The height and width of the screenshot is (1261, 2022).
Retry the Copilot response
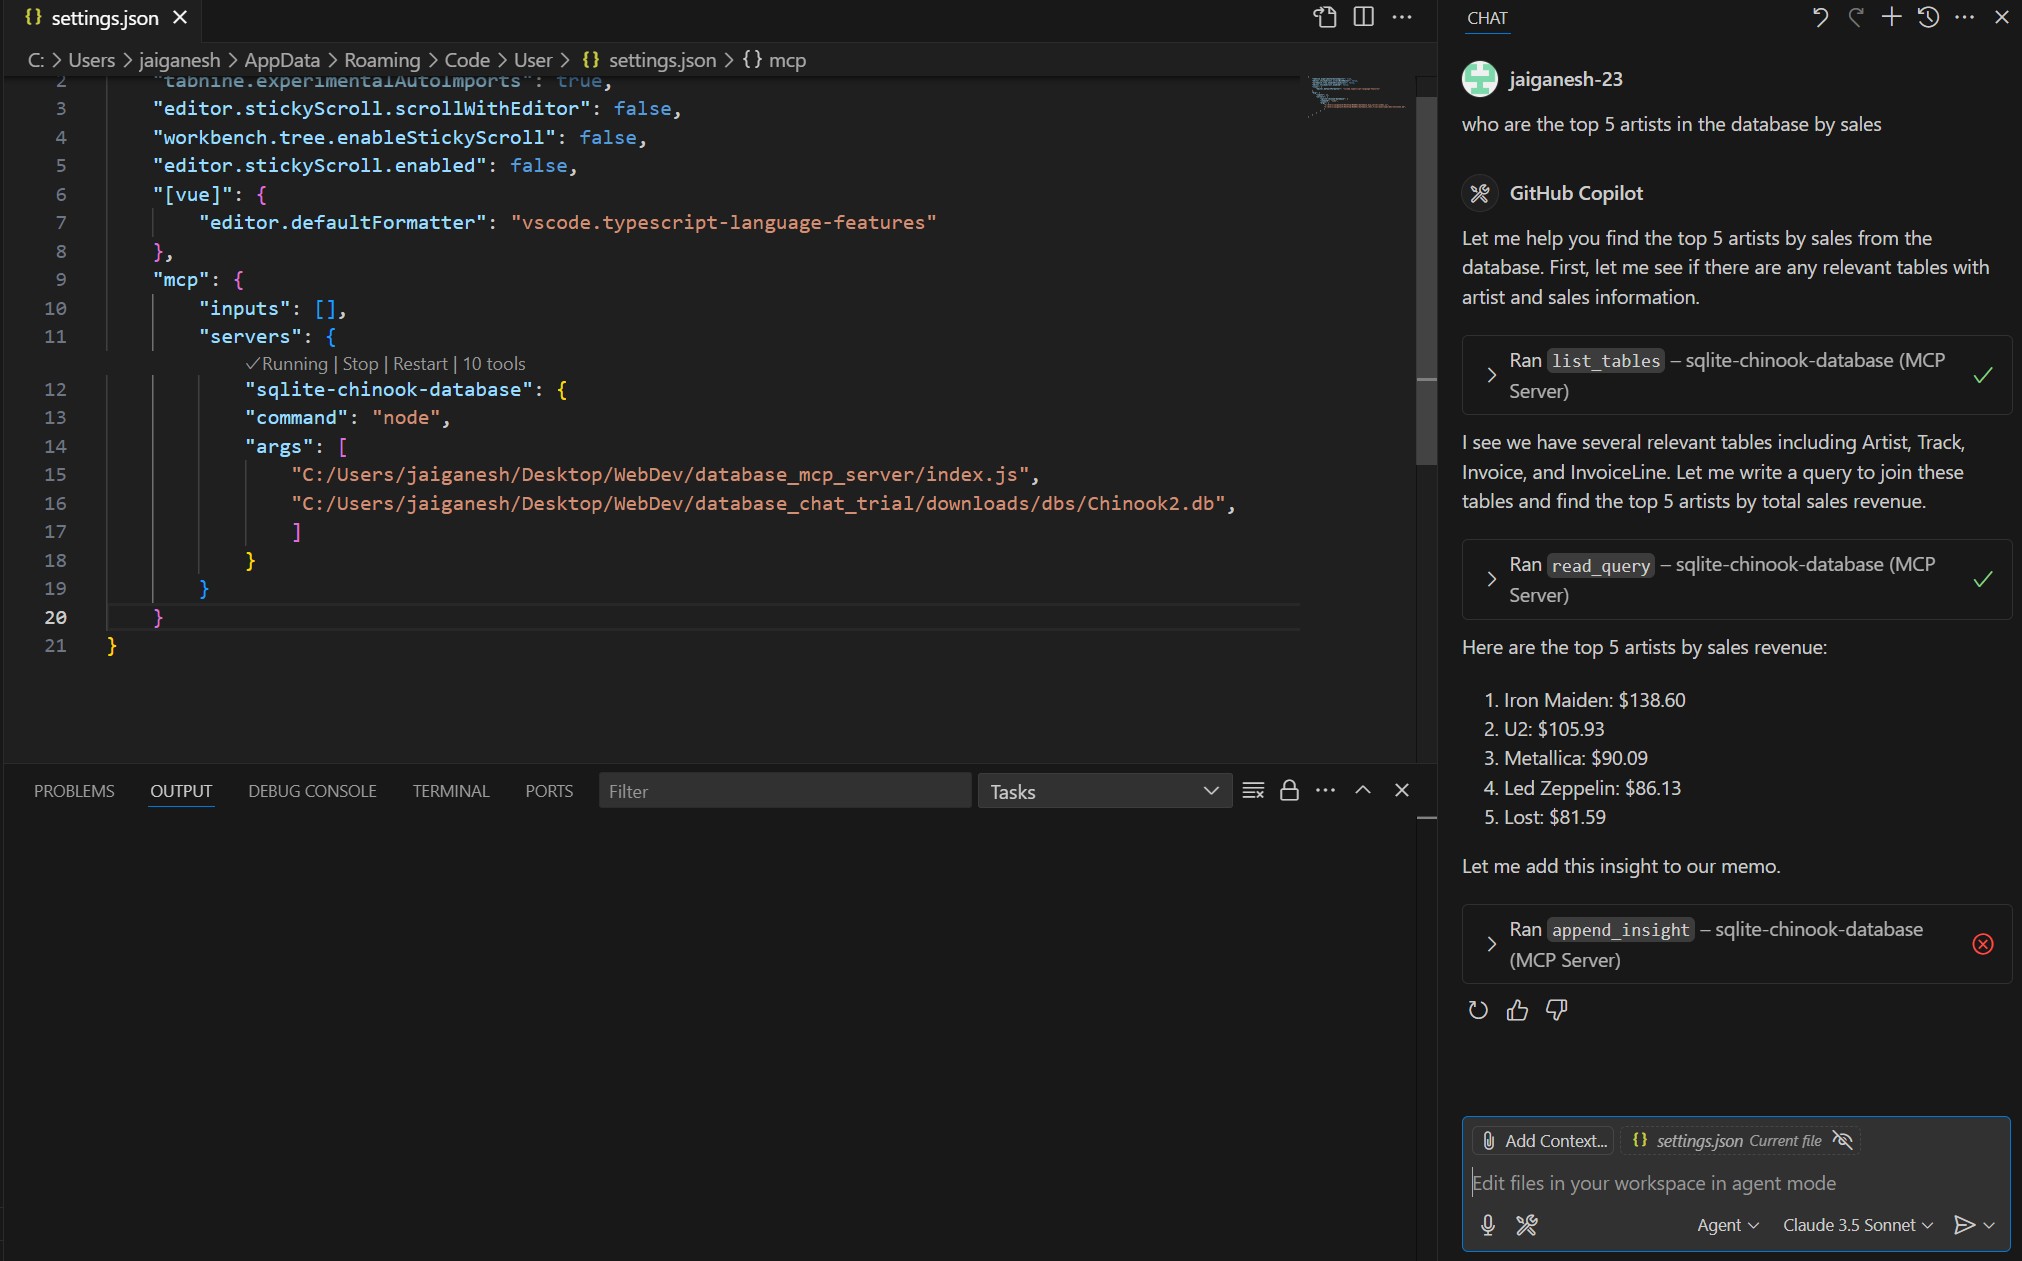click(1478, 1010)
